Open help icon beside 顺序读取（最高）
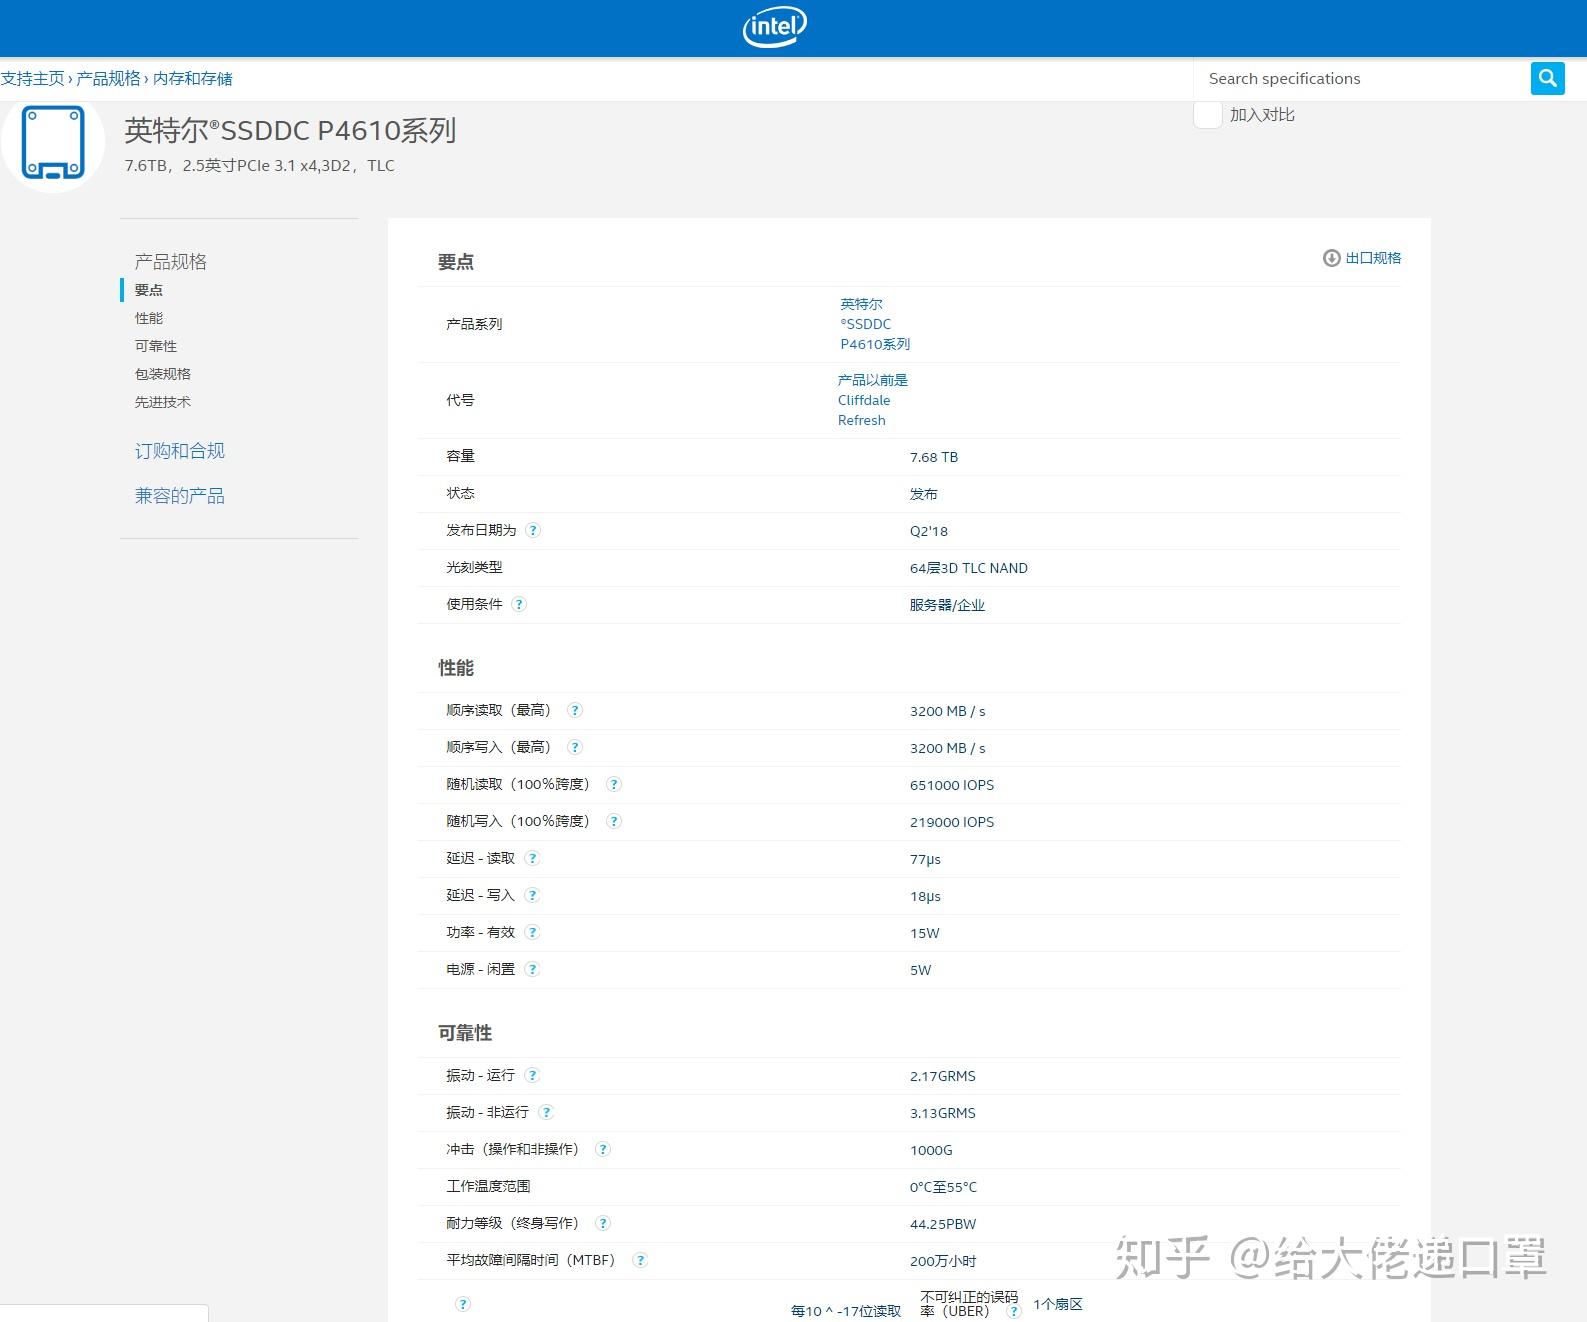Screen dimensions: 1587x1322 pyautogui.click(x=575, y=710)
